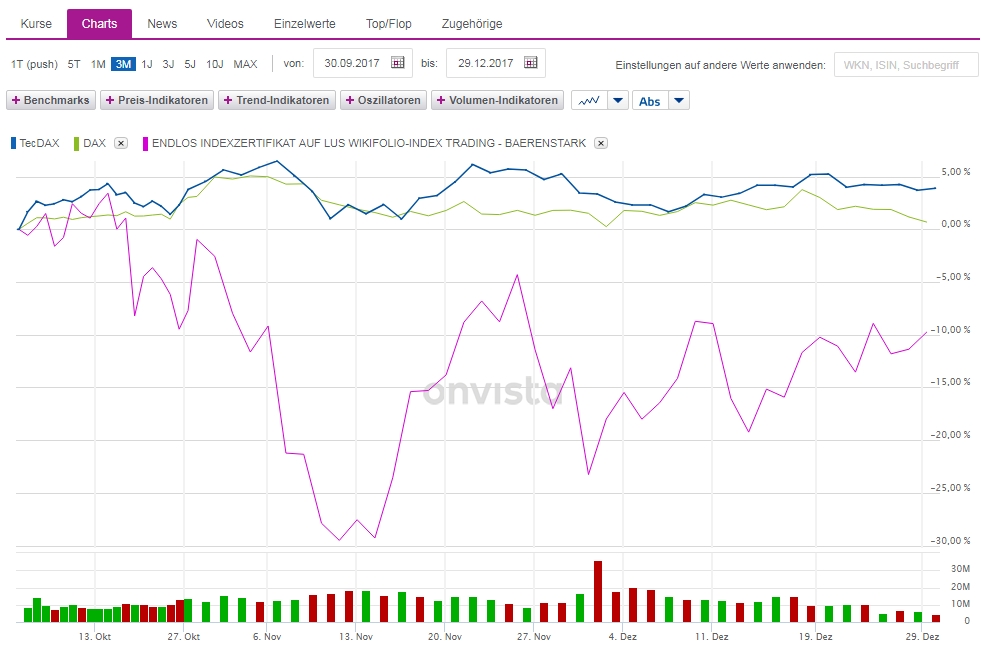The height and width of the screenshot is (654, 981).
Task: Open Volumen-Indikatoren options
Action: tap(497, 100)
